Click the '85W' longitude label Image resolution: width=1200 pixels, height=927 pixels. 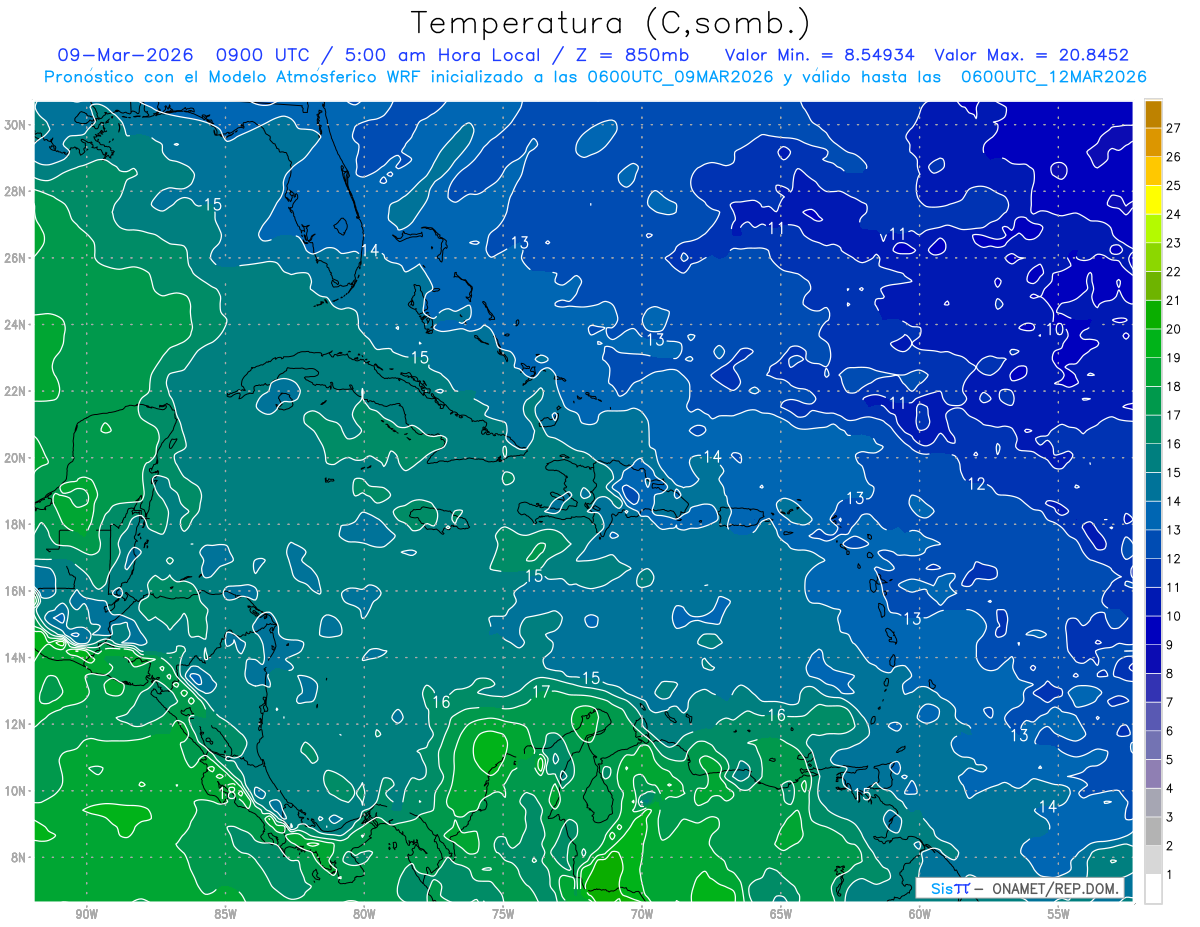point(225,913)
